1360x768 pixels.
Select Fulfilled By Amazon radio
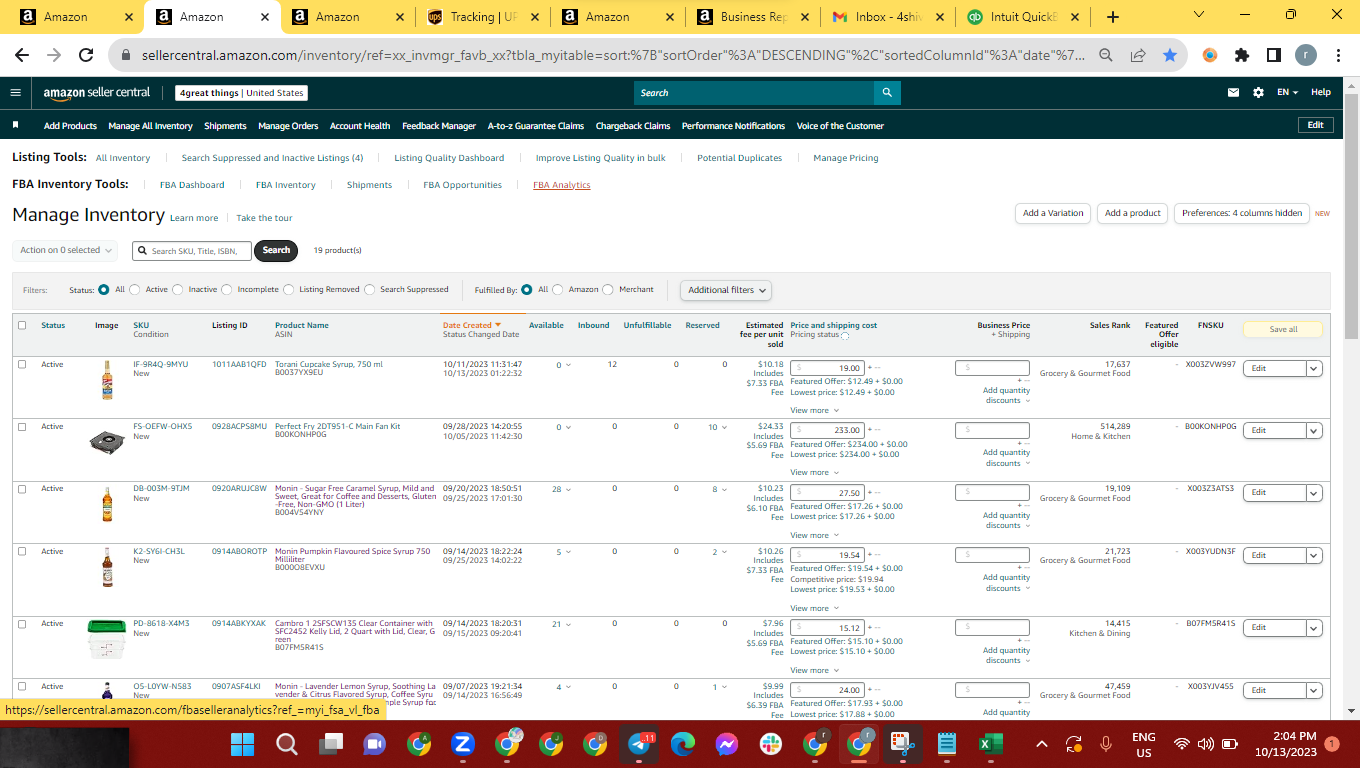point(558,290)
